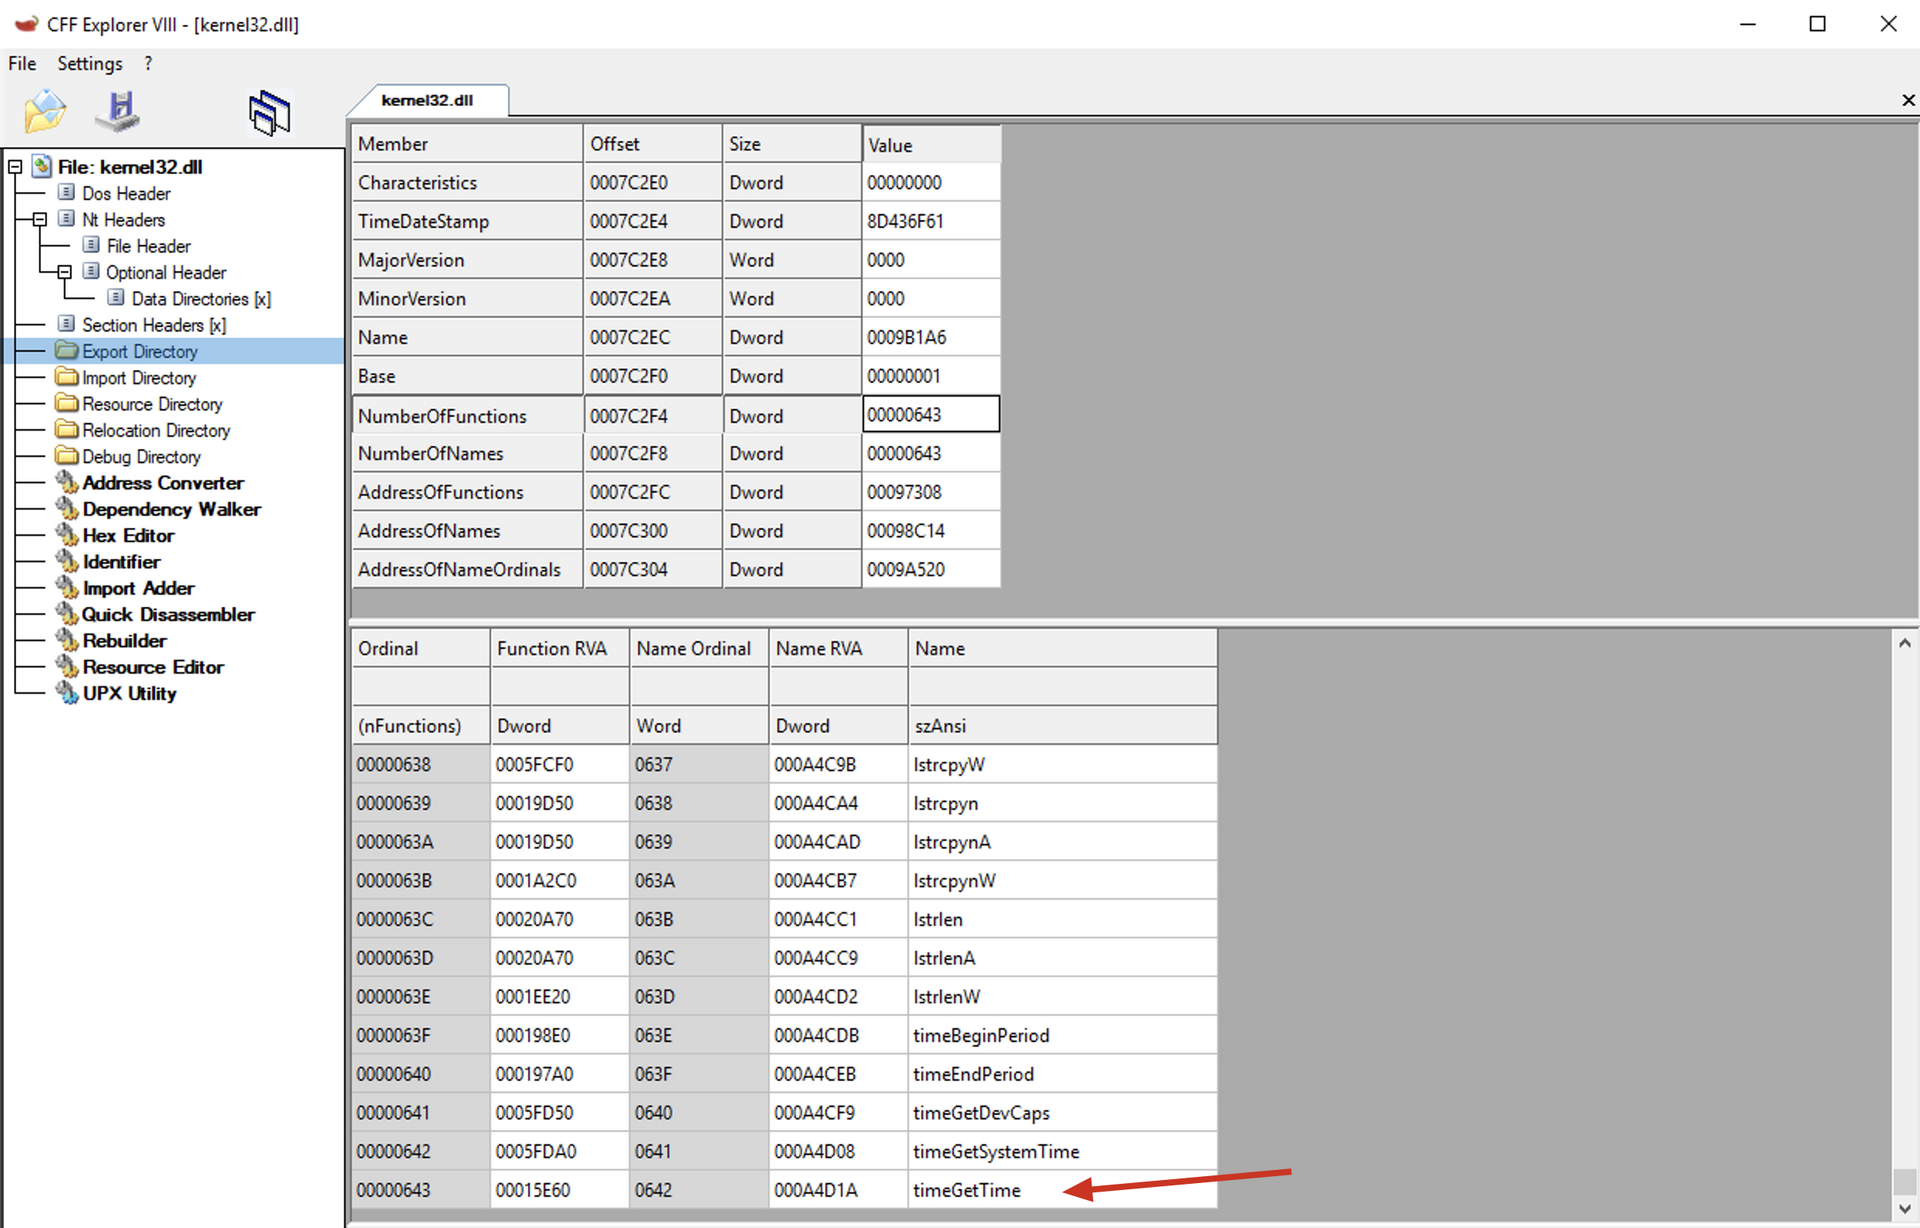Select the kernel32.dll document tab

click(428, 100)
